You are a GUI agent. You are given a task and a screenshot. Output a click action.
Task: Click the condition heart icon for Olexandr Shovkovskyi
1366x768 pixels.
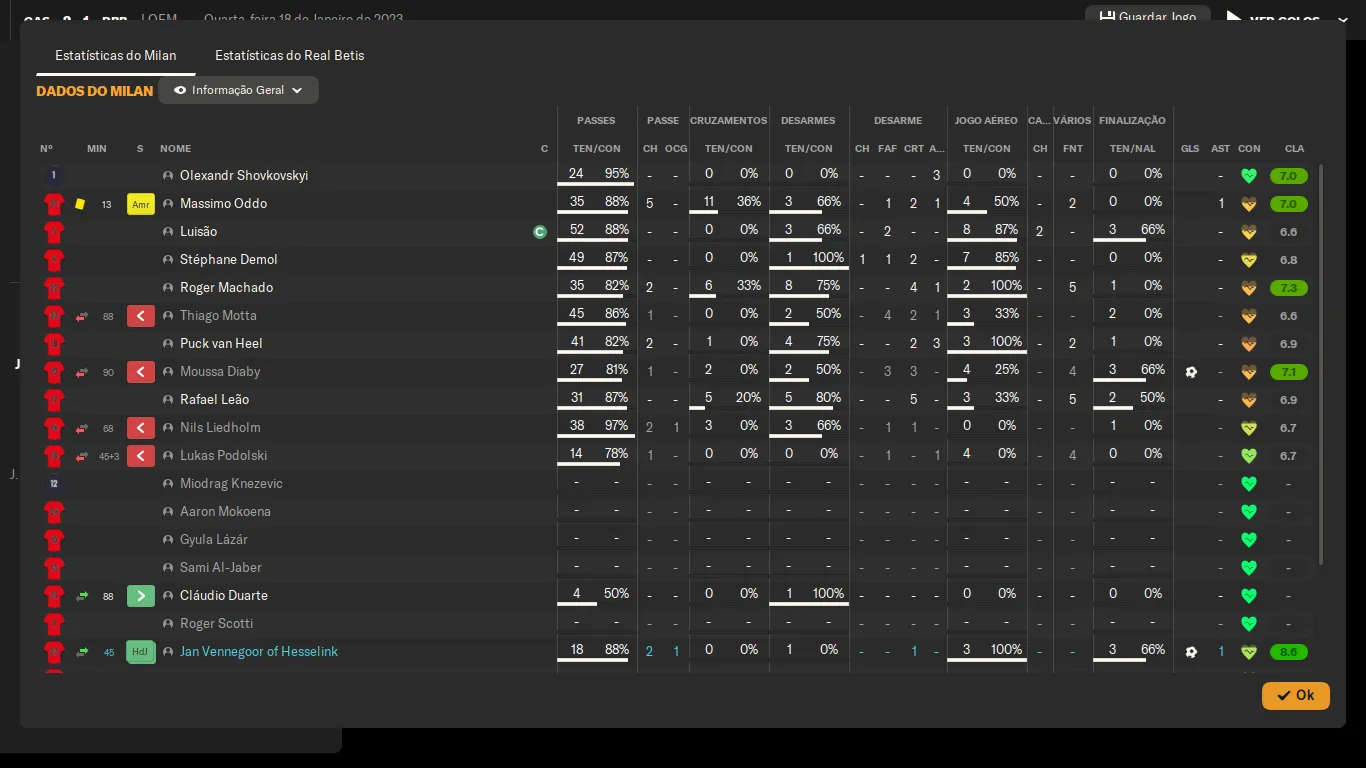click(1248, 176)
